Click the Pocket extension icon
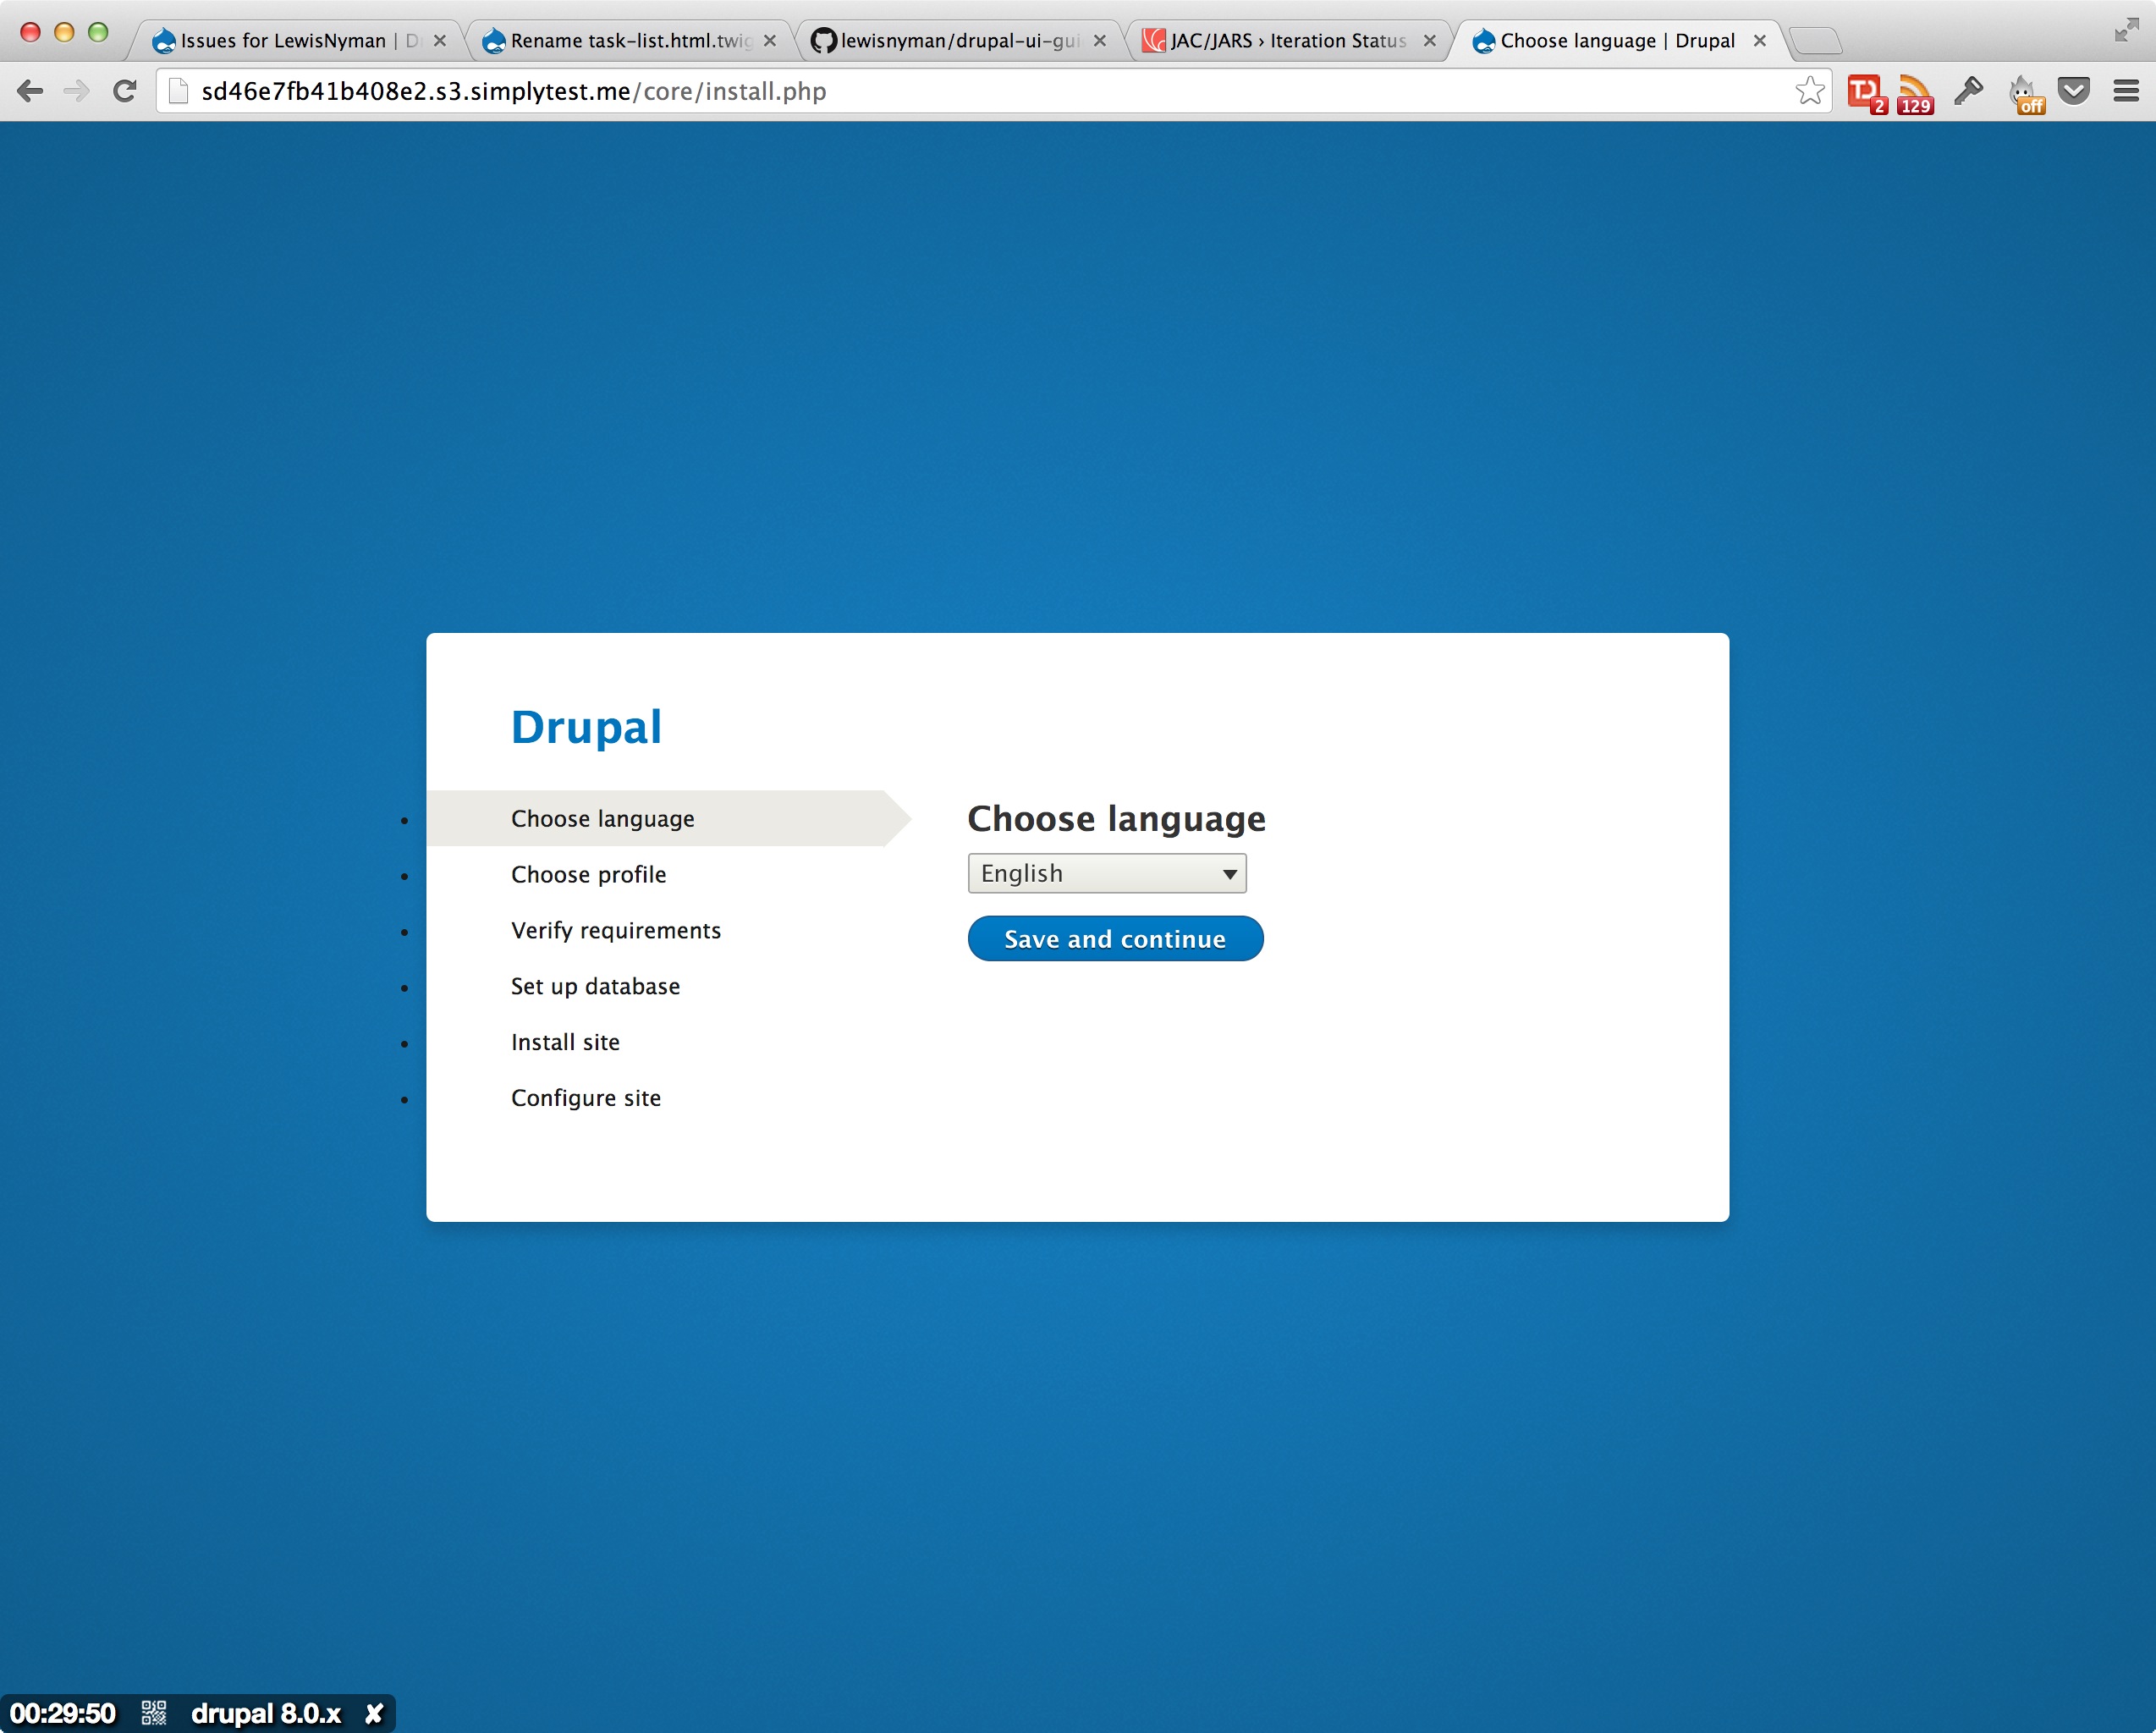The height and width of the screenshot is (1733, 2156). click(x=2075, y=91)
